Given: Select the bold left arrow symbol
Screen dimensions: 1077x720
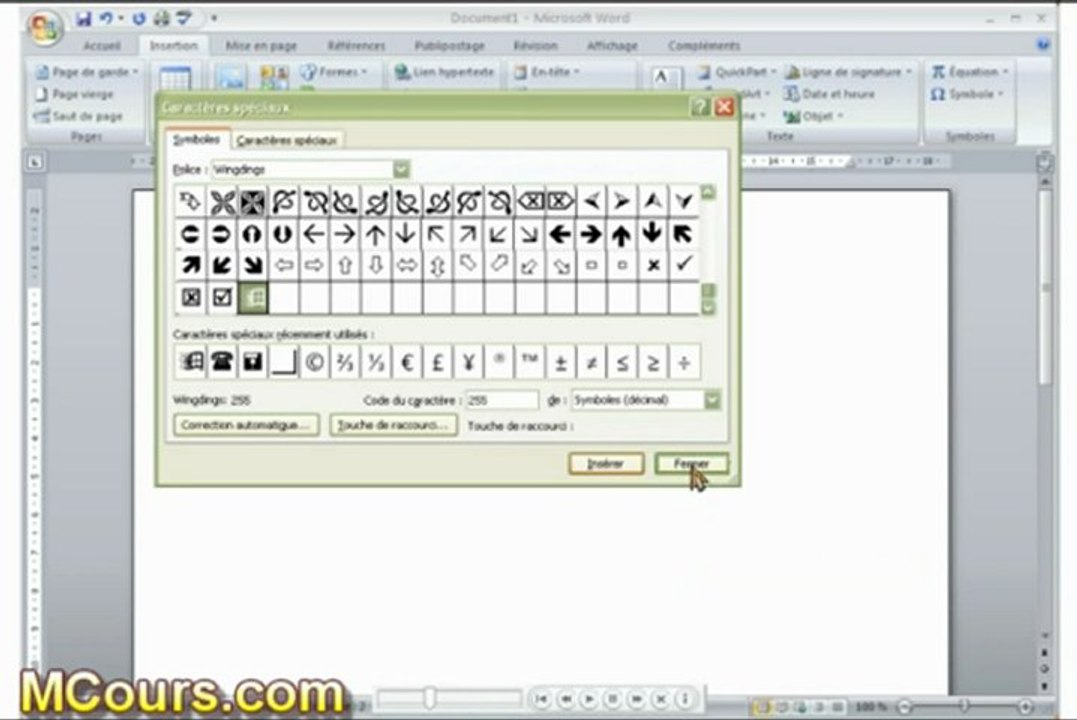Looking at the screenshot, I should [x=560, y=234].
